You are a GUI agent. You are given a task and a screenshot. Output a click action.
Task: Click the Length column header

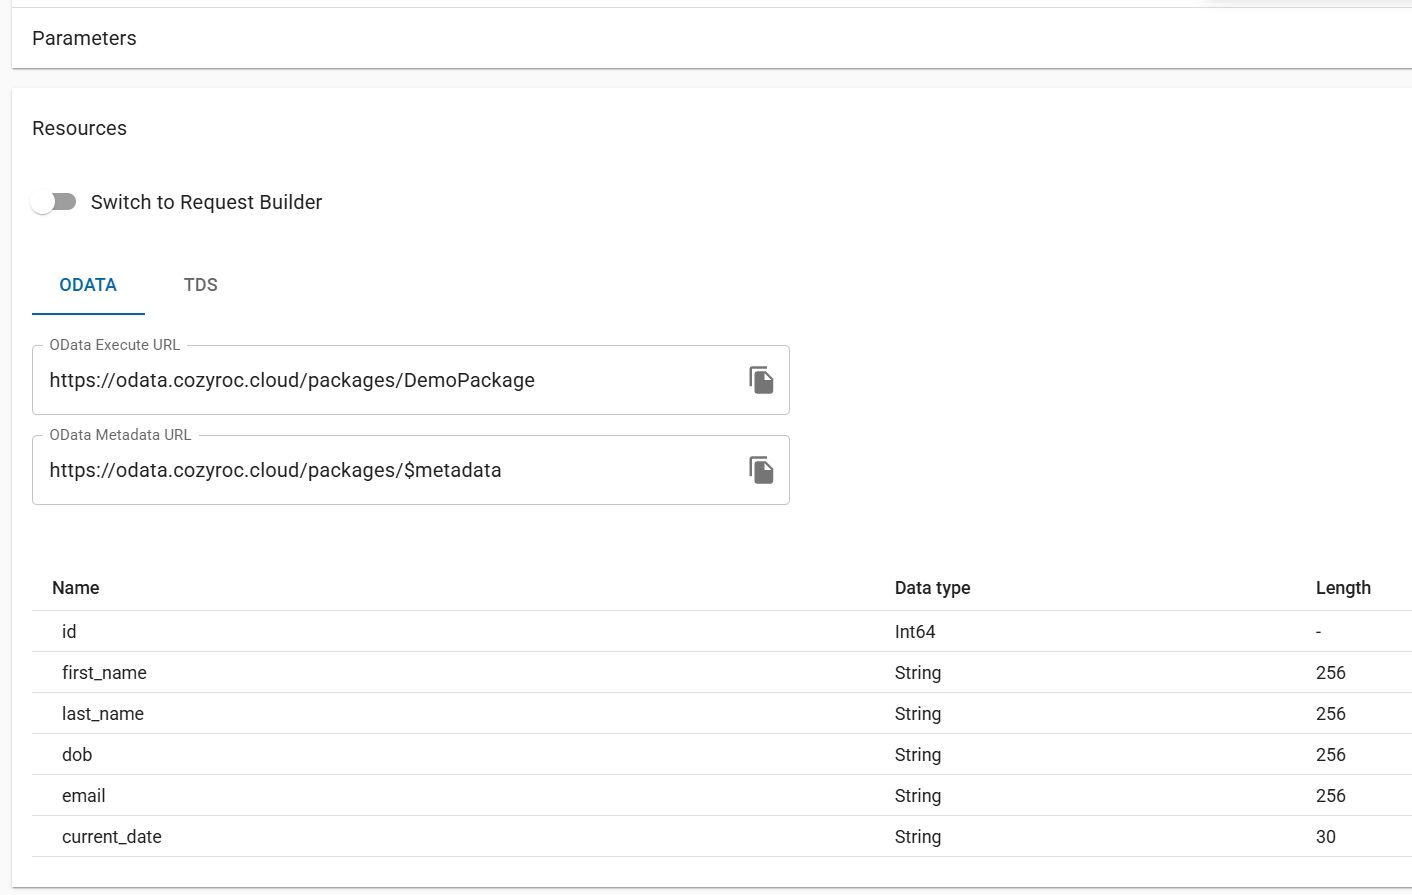(x=1342, y=588)
